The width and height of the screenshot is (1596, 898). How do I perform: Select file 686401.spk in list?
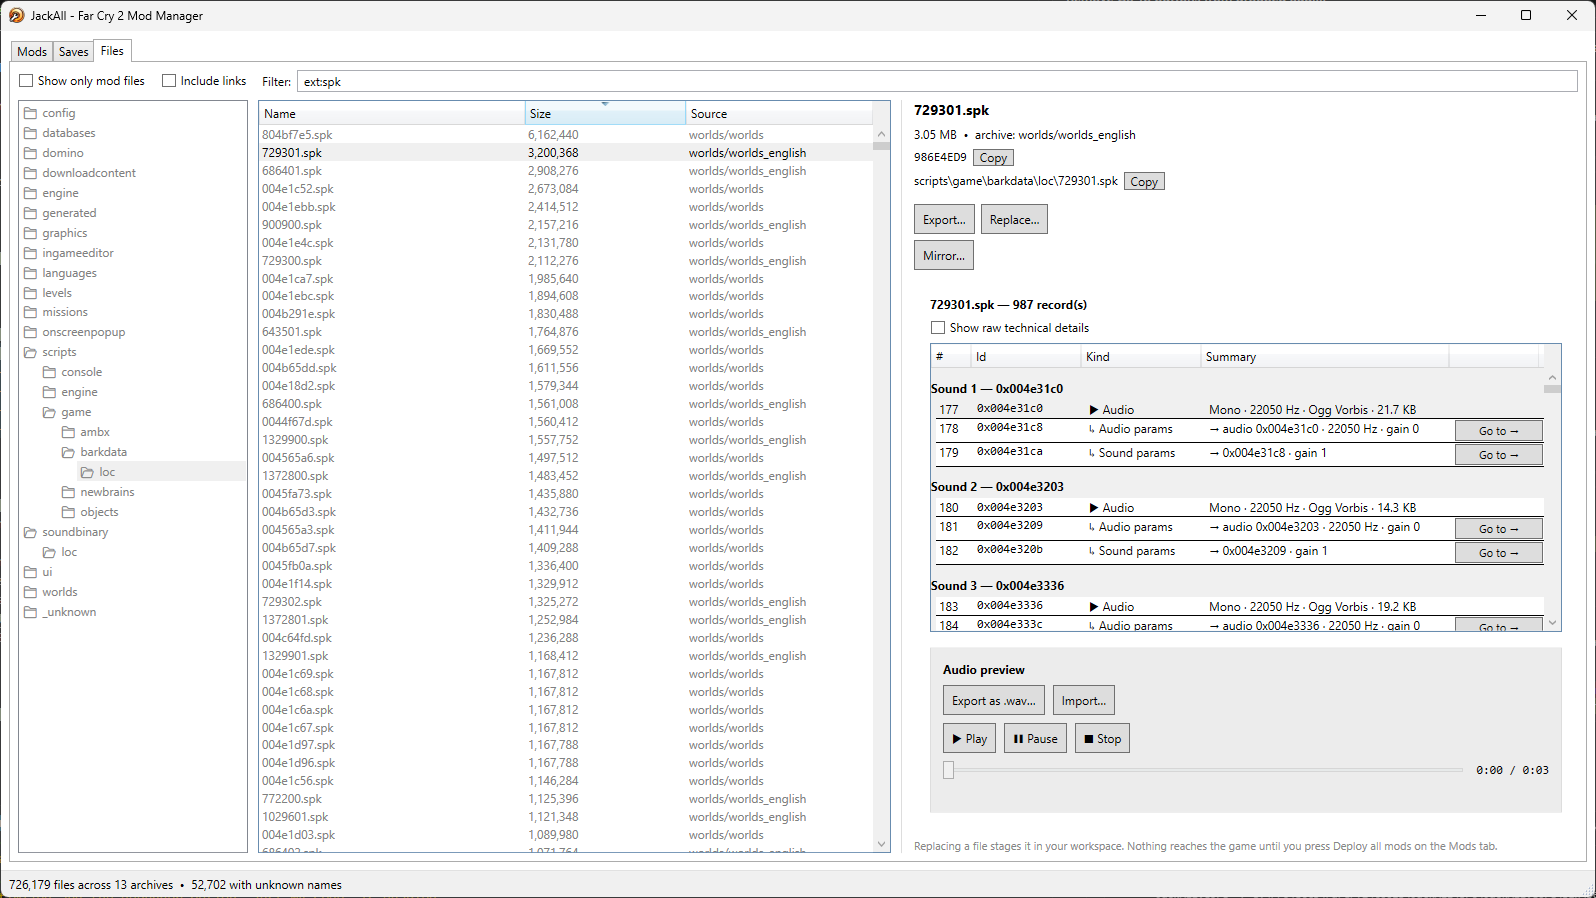566,171
